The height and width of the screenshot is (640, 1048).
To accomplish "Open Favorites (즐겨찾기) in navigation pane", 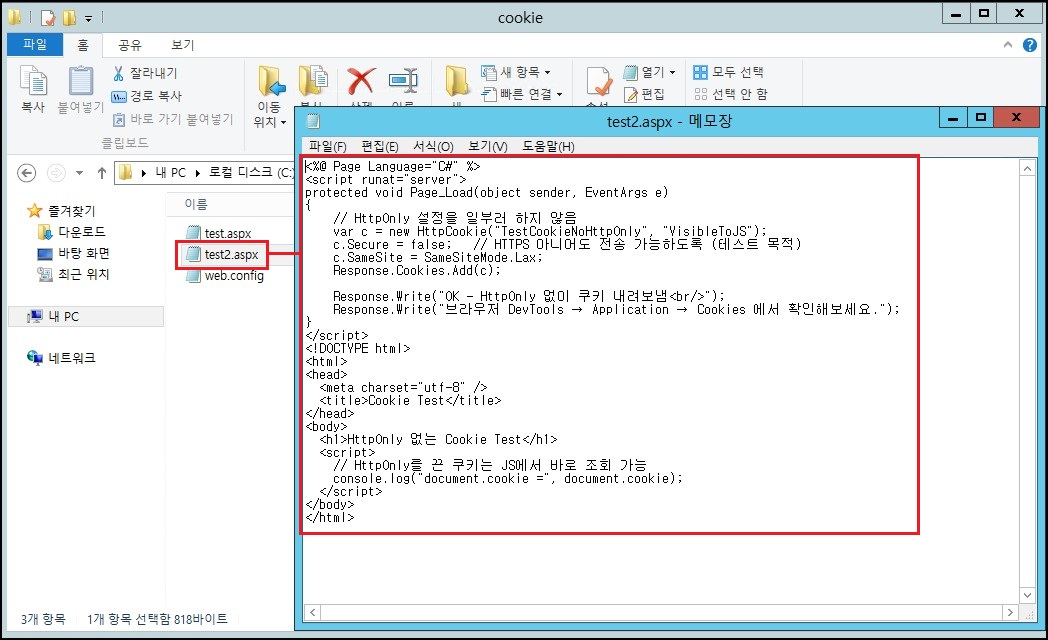I will [61, 211].
